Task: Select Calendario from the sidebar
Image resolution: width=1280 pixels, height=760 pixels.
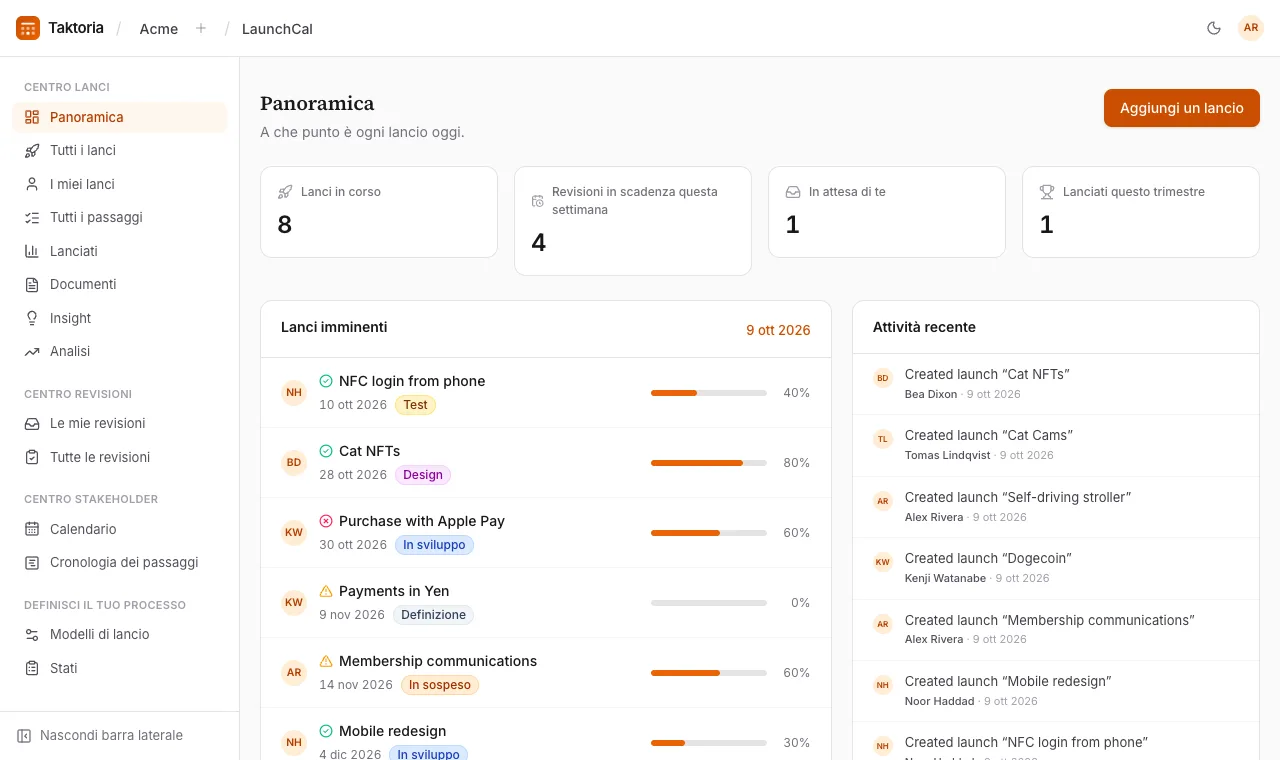Action: pos(120,529)
